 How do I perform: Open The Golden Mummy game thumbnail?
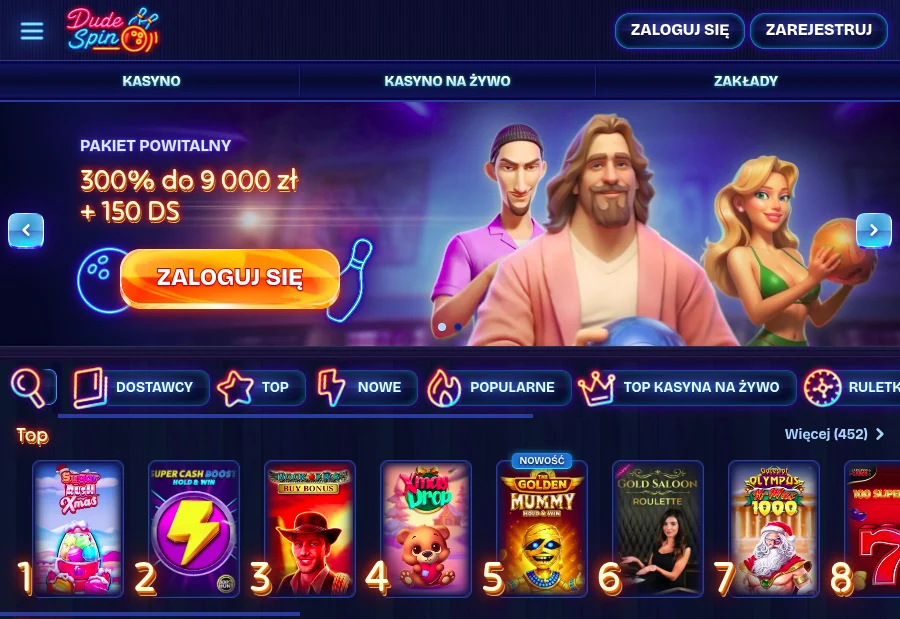[542, 528]
